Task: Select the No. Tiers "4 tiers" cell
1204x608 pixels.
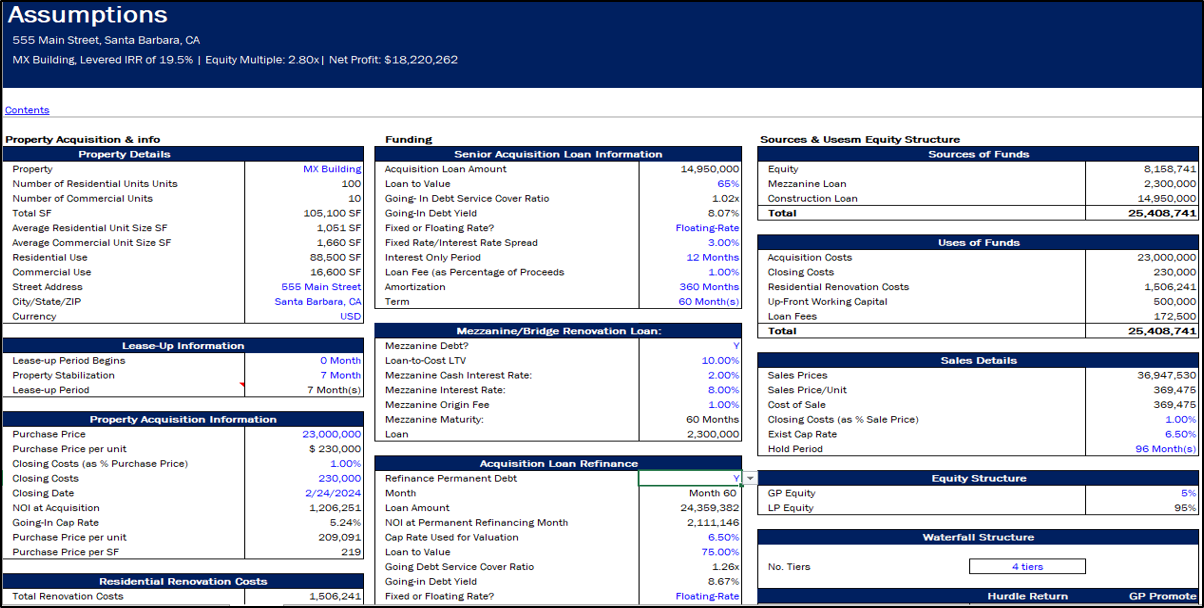Action: 1027,567
